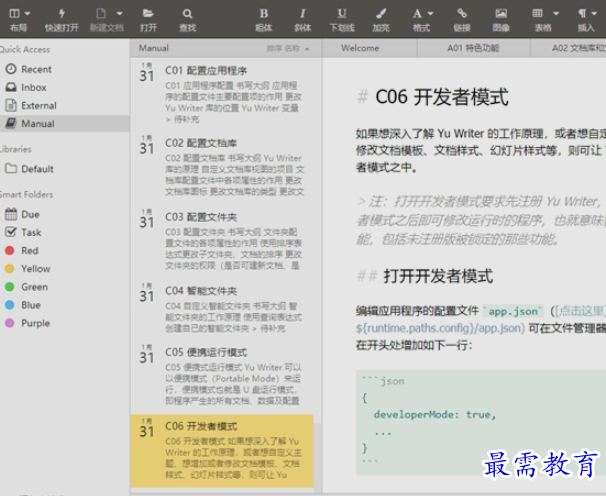Open document C04 智能文件夹

point(222,309)
